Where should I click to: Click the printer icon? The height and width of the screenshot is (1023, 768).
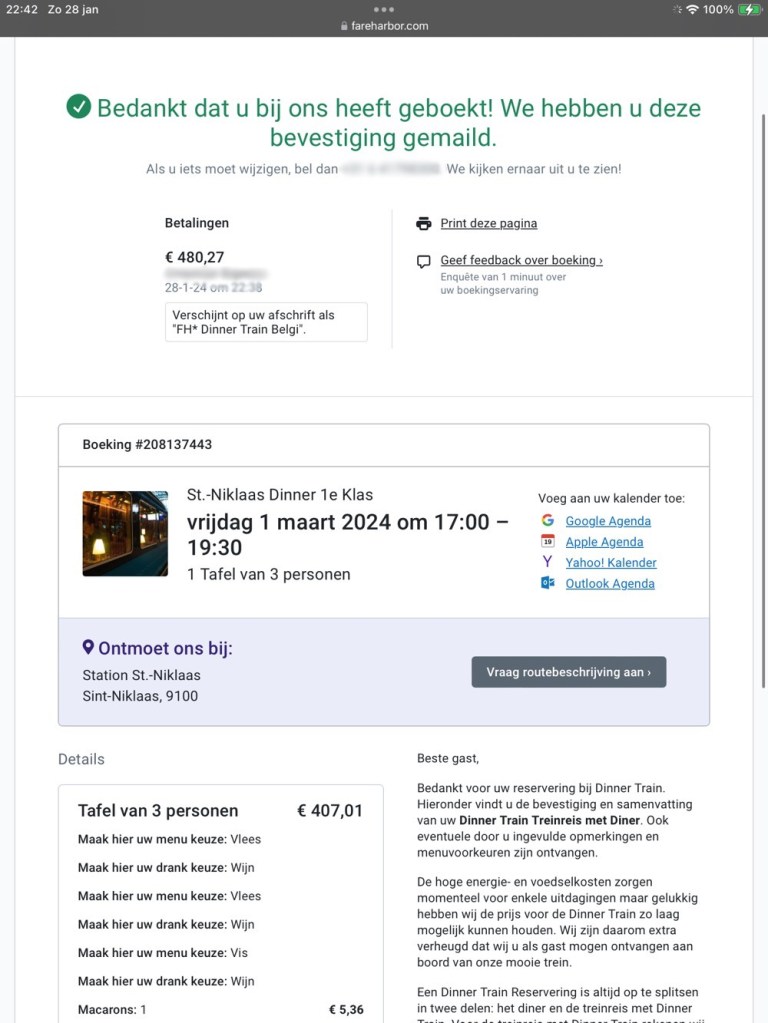click(424, 223)
